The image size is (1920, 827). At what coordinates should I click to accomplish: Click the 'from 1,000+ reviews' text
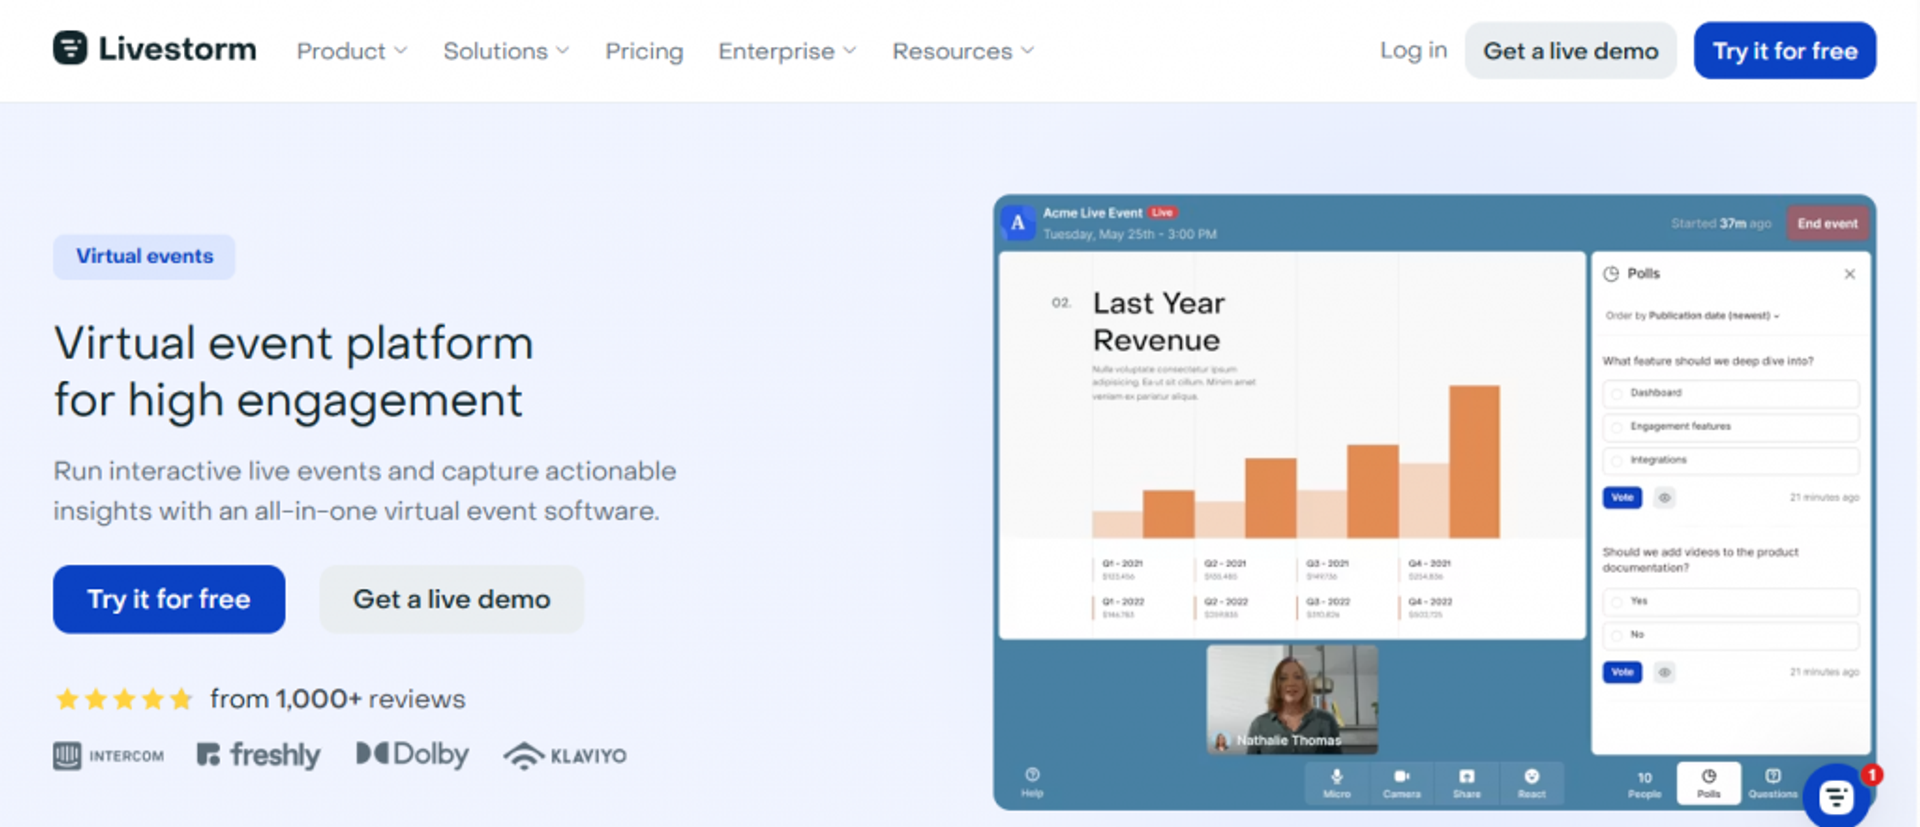click(338, 699)
